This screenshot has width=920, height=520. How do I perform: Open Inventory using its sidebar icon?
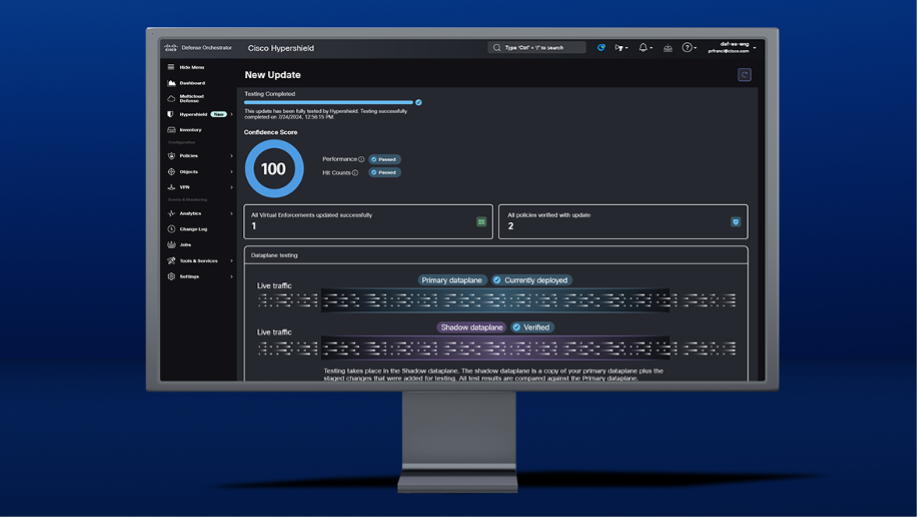(171, 130)
